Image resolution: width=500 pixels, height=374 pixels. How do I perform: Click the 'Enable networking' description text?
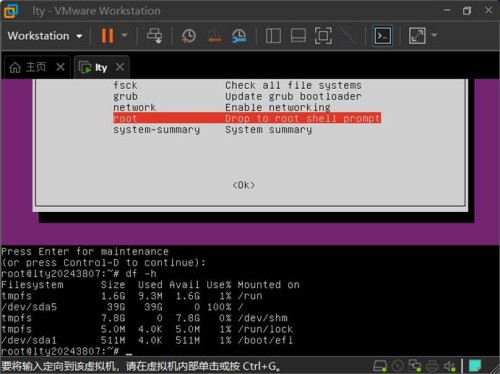[x=278, y=107]
